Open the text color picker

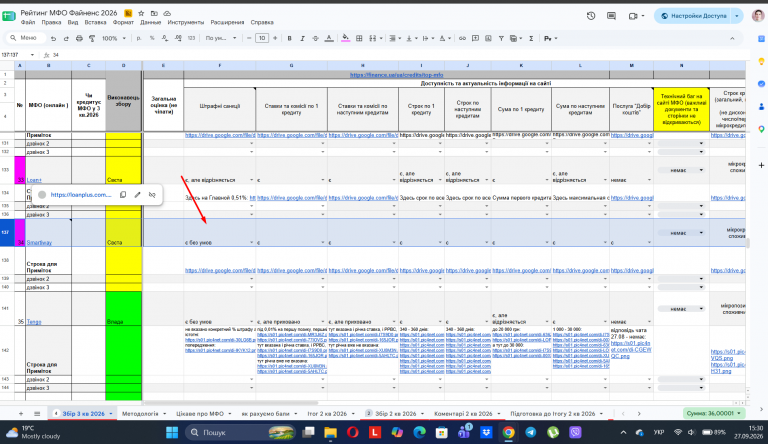(329, 38)
